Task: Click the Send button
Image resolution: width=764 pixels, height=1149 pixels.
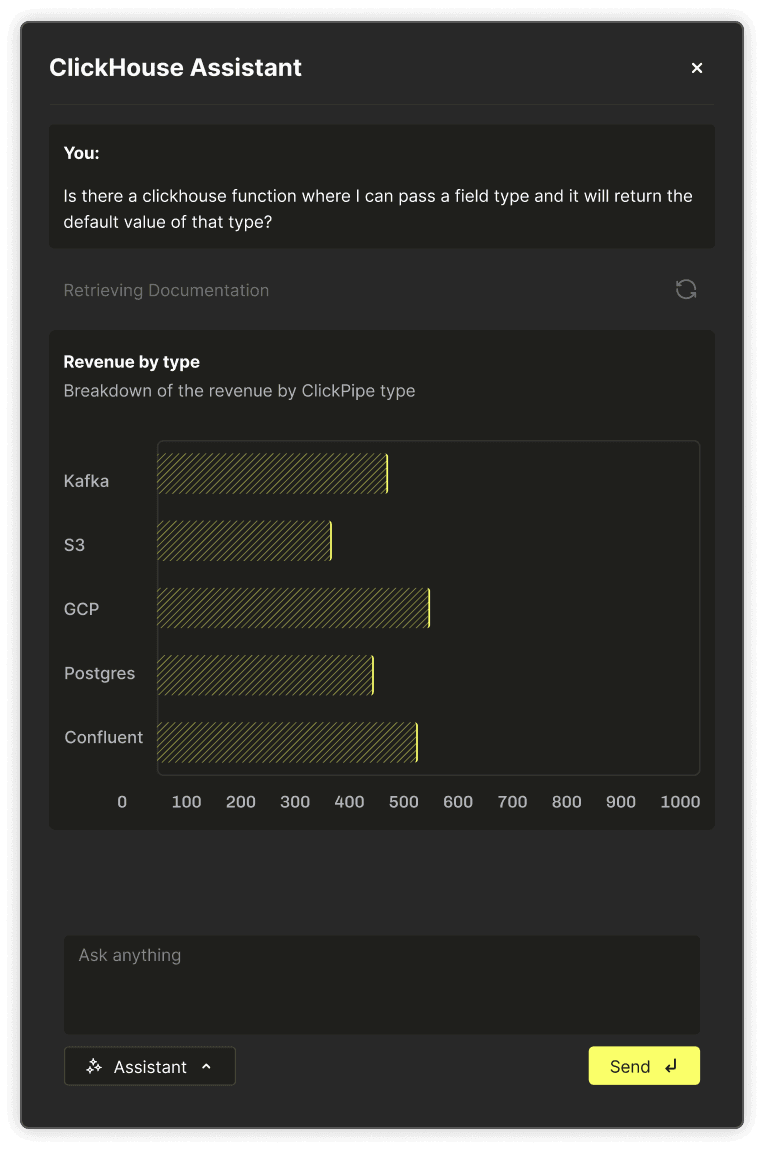Action: pyautogui.click(x=644, y=1065)
